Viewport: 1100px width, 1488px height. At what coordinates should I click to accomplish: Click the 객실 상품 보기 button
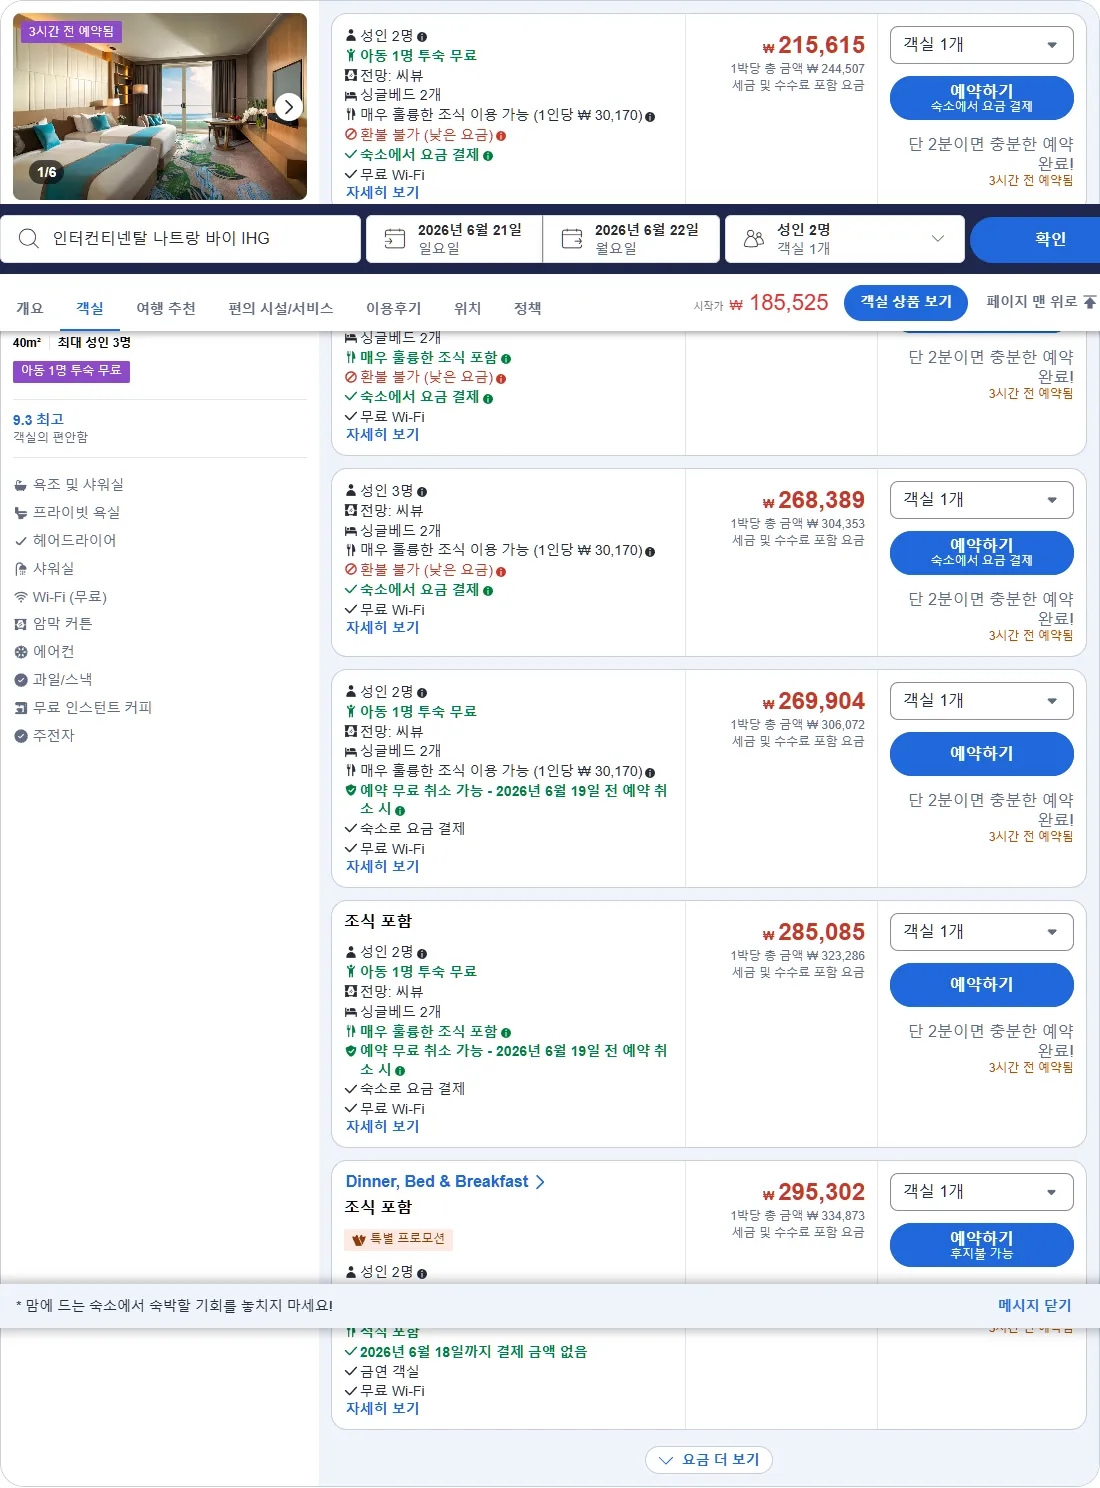[x=906, y=302]
